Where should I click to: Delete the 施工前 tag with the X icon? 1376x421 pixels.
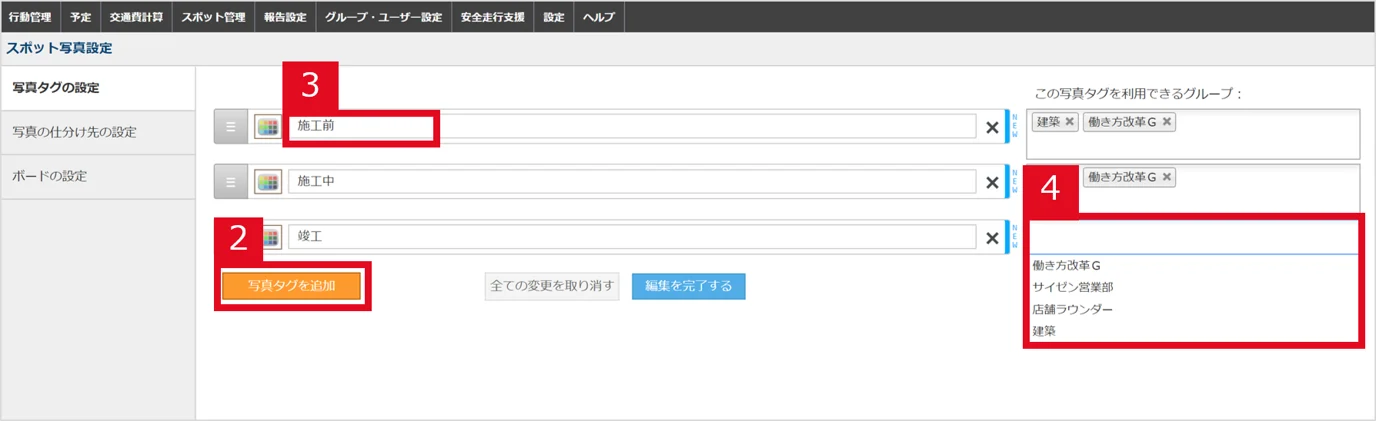click(x=992, y=128)
